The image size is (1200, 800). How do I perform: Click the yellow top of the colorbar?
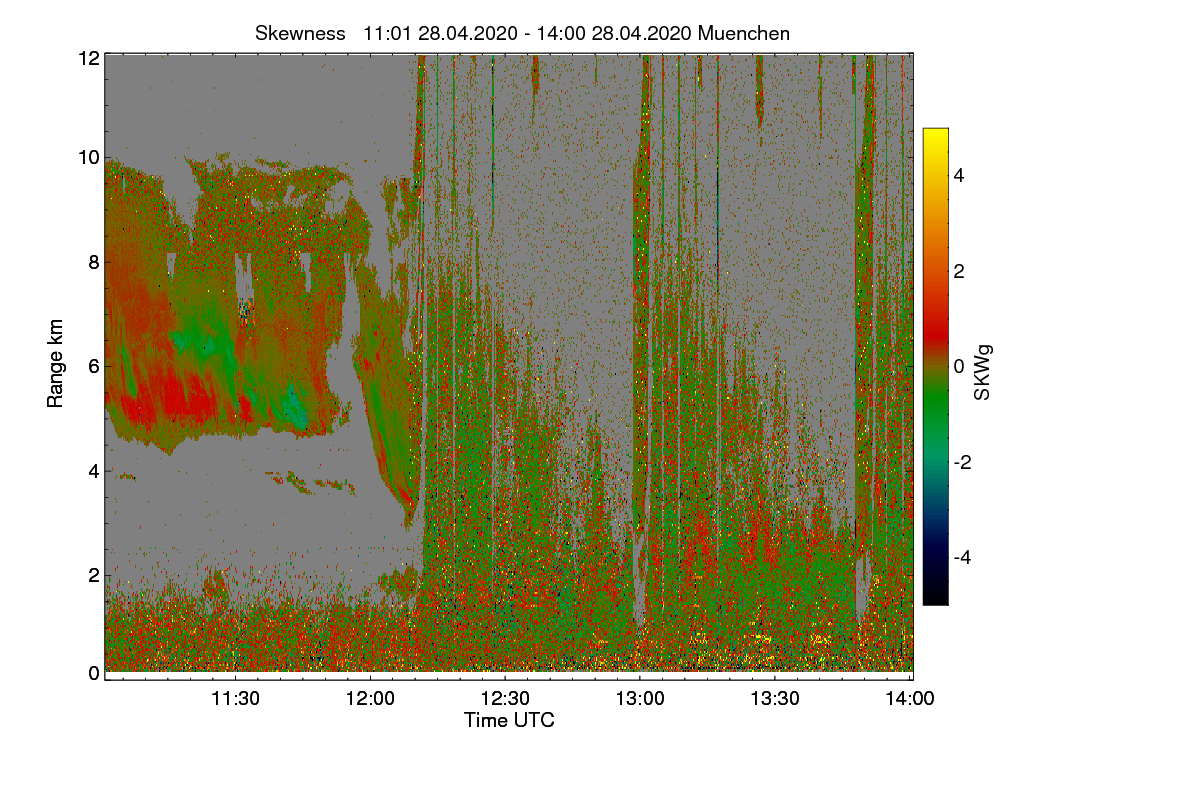(x=935, y=136)
